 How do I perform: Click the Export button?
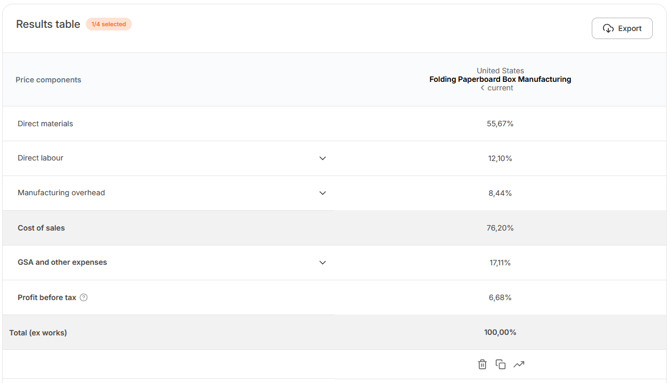[x=622, y=28]
